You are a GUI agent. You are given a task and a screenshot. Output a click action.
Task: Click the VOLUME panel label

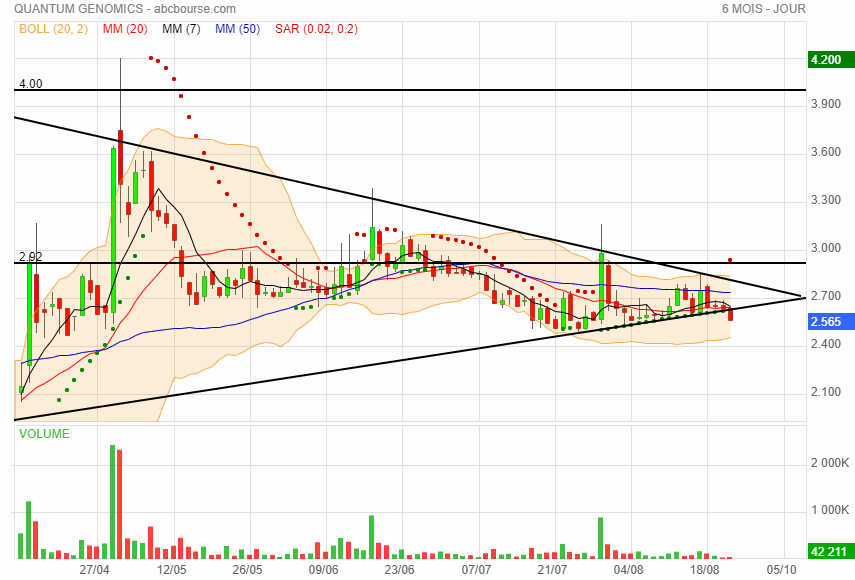click(44, 434)
